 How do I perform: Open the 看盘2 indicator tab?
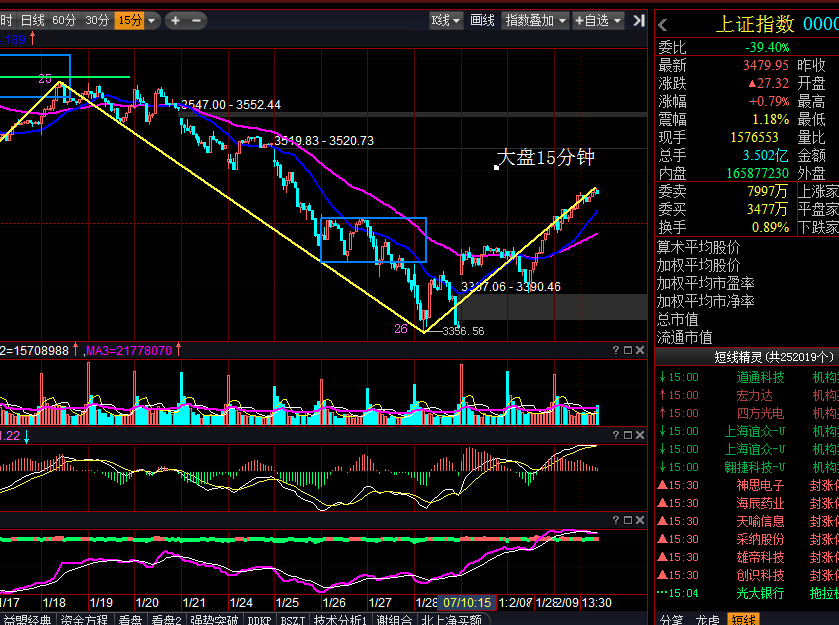[166, 620]
